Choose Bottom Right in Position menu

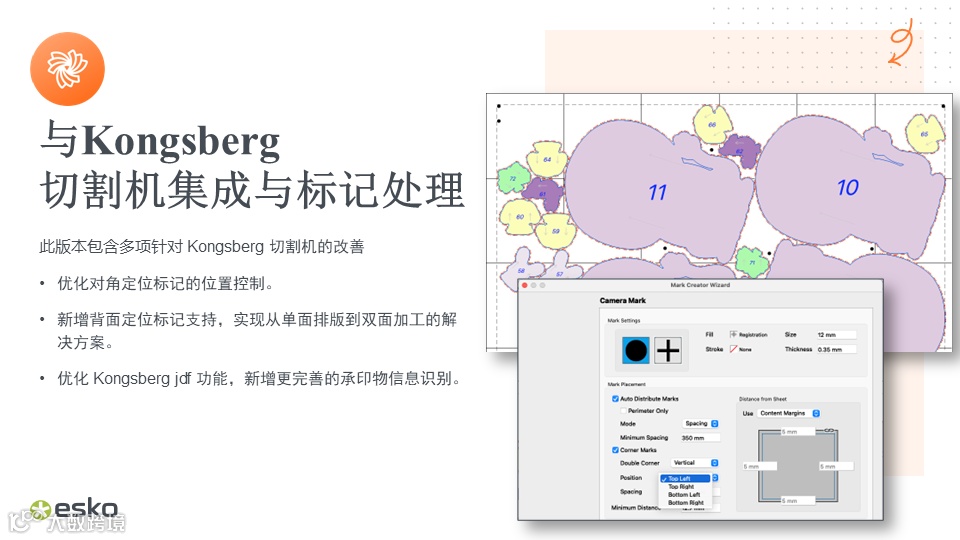(x=685, y=503)
